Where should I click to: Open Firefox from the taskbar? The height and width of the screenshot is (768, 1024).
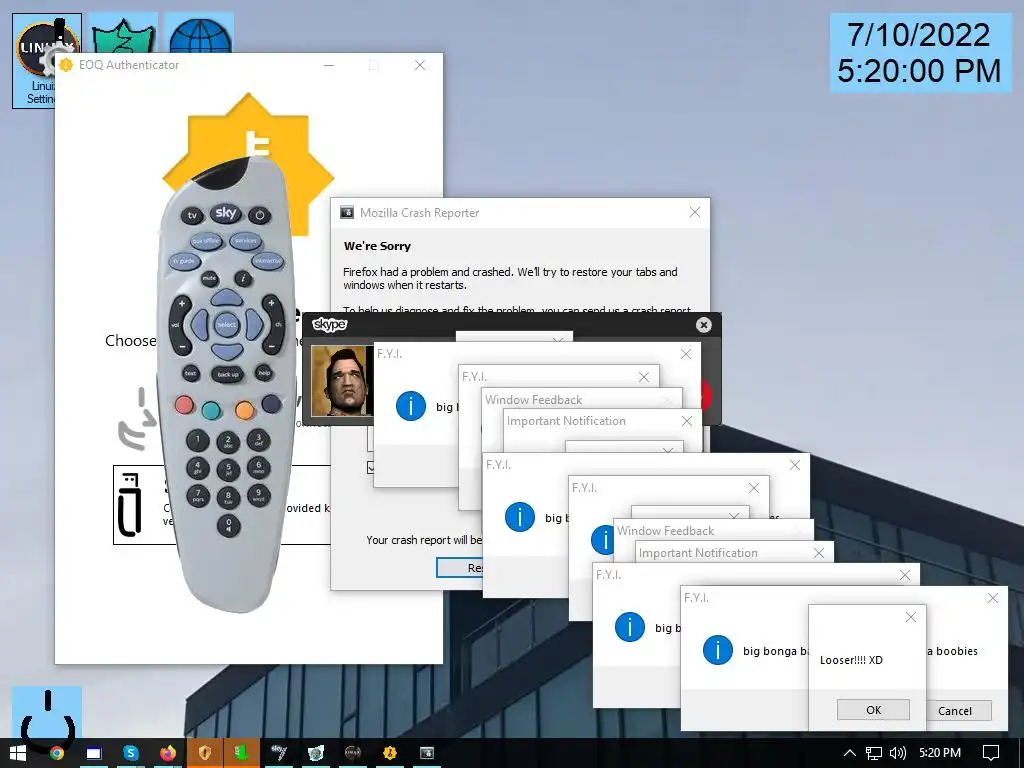pos(168,753)
